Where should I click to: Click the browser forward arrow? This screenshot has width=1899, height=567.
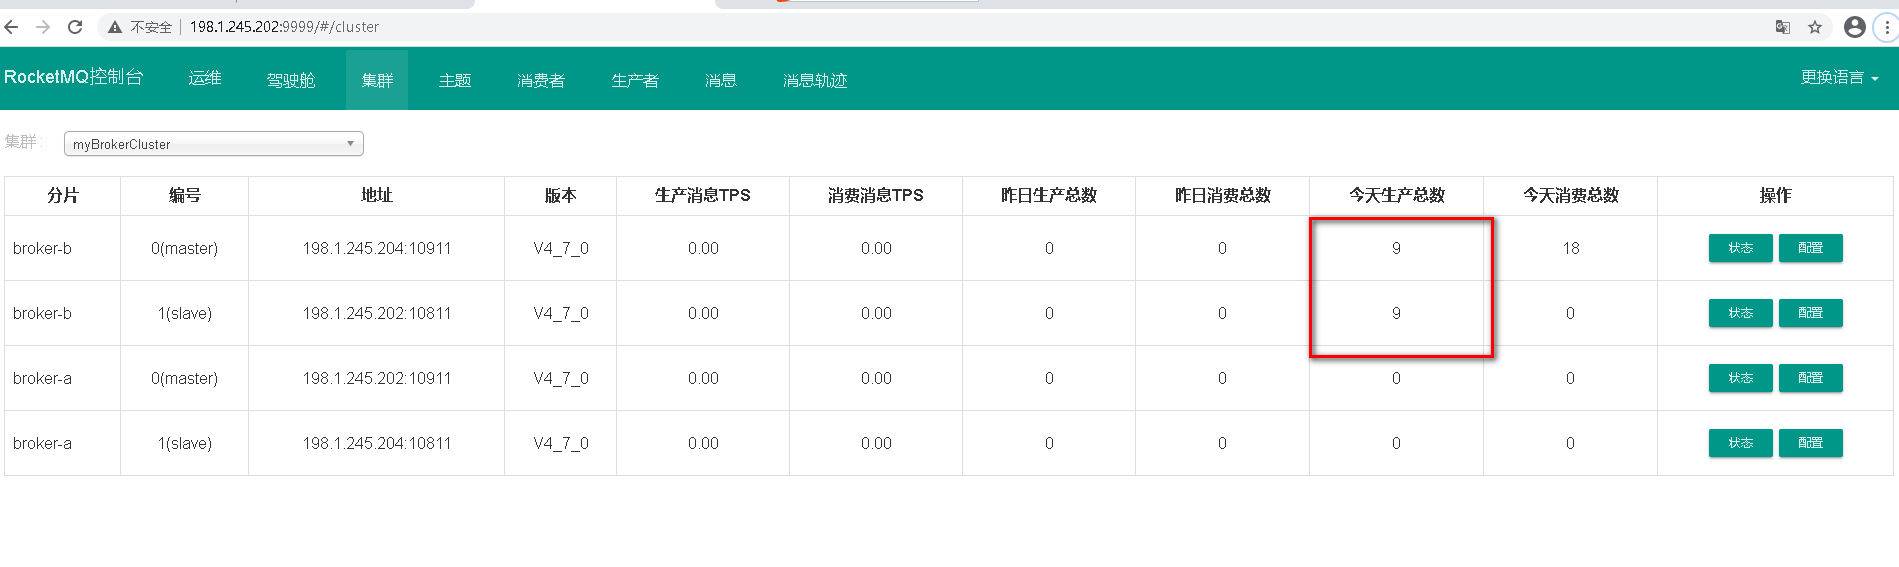tap(43, 27)
